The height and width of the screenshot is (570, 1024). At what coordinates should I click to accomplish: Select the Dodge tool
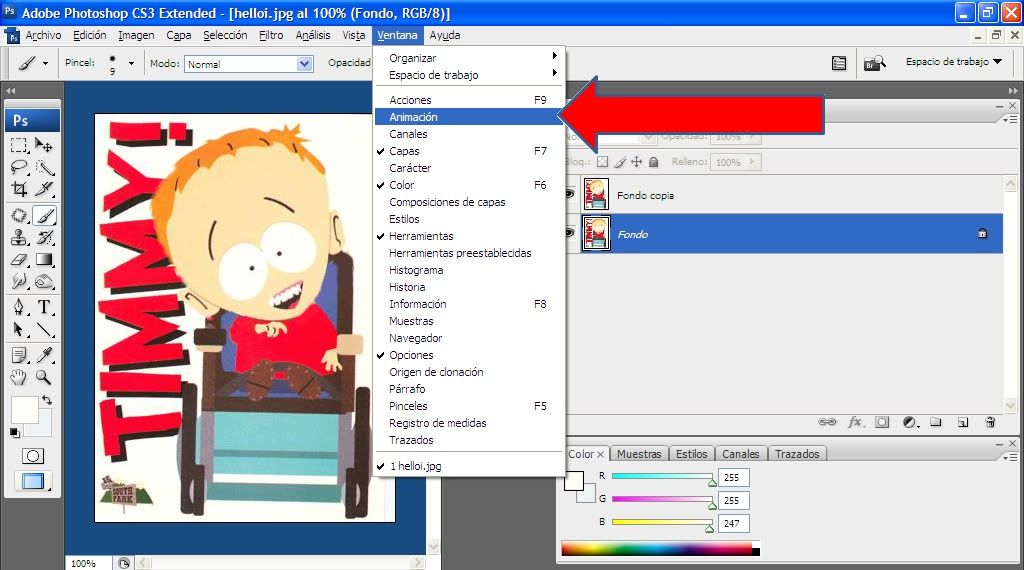point(44,282)
